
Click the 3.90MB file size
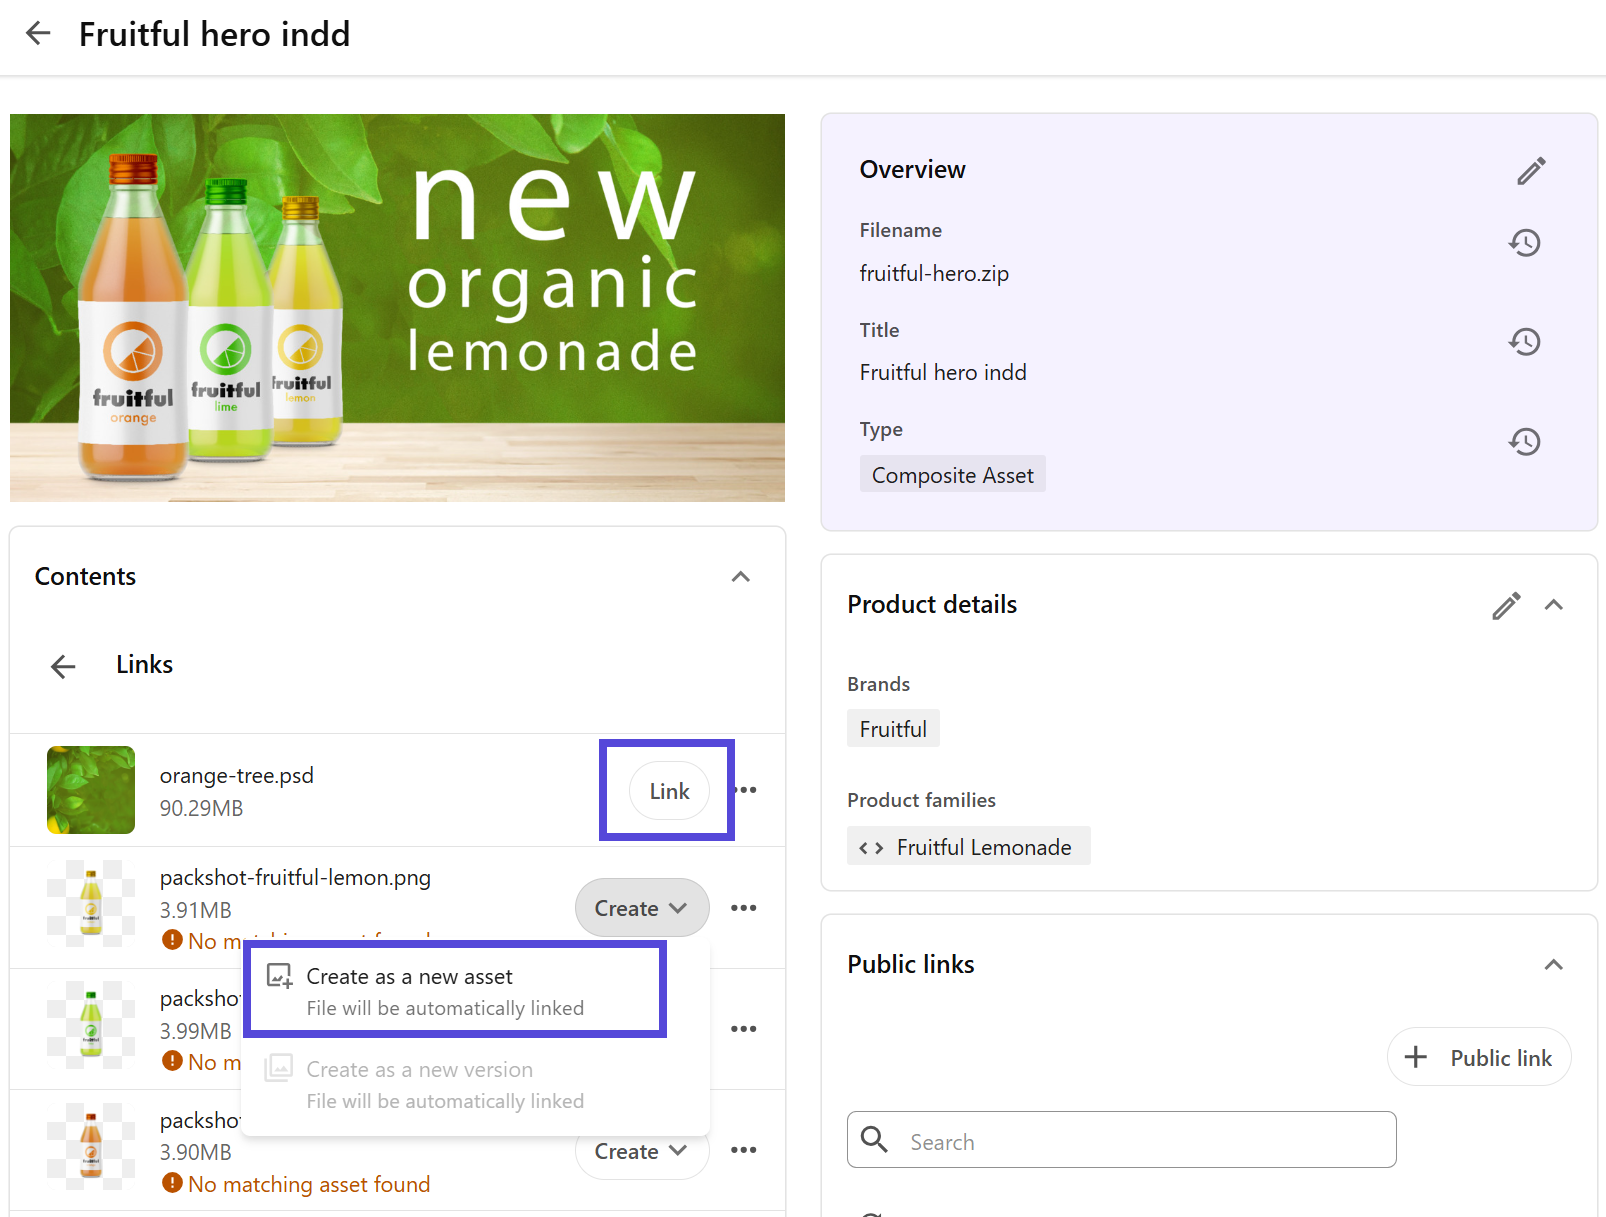coord(195,1152)
